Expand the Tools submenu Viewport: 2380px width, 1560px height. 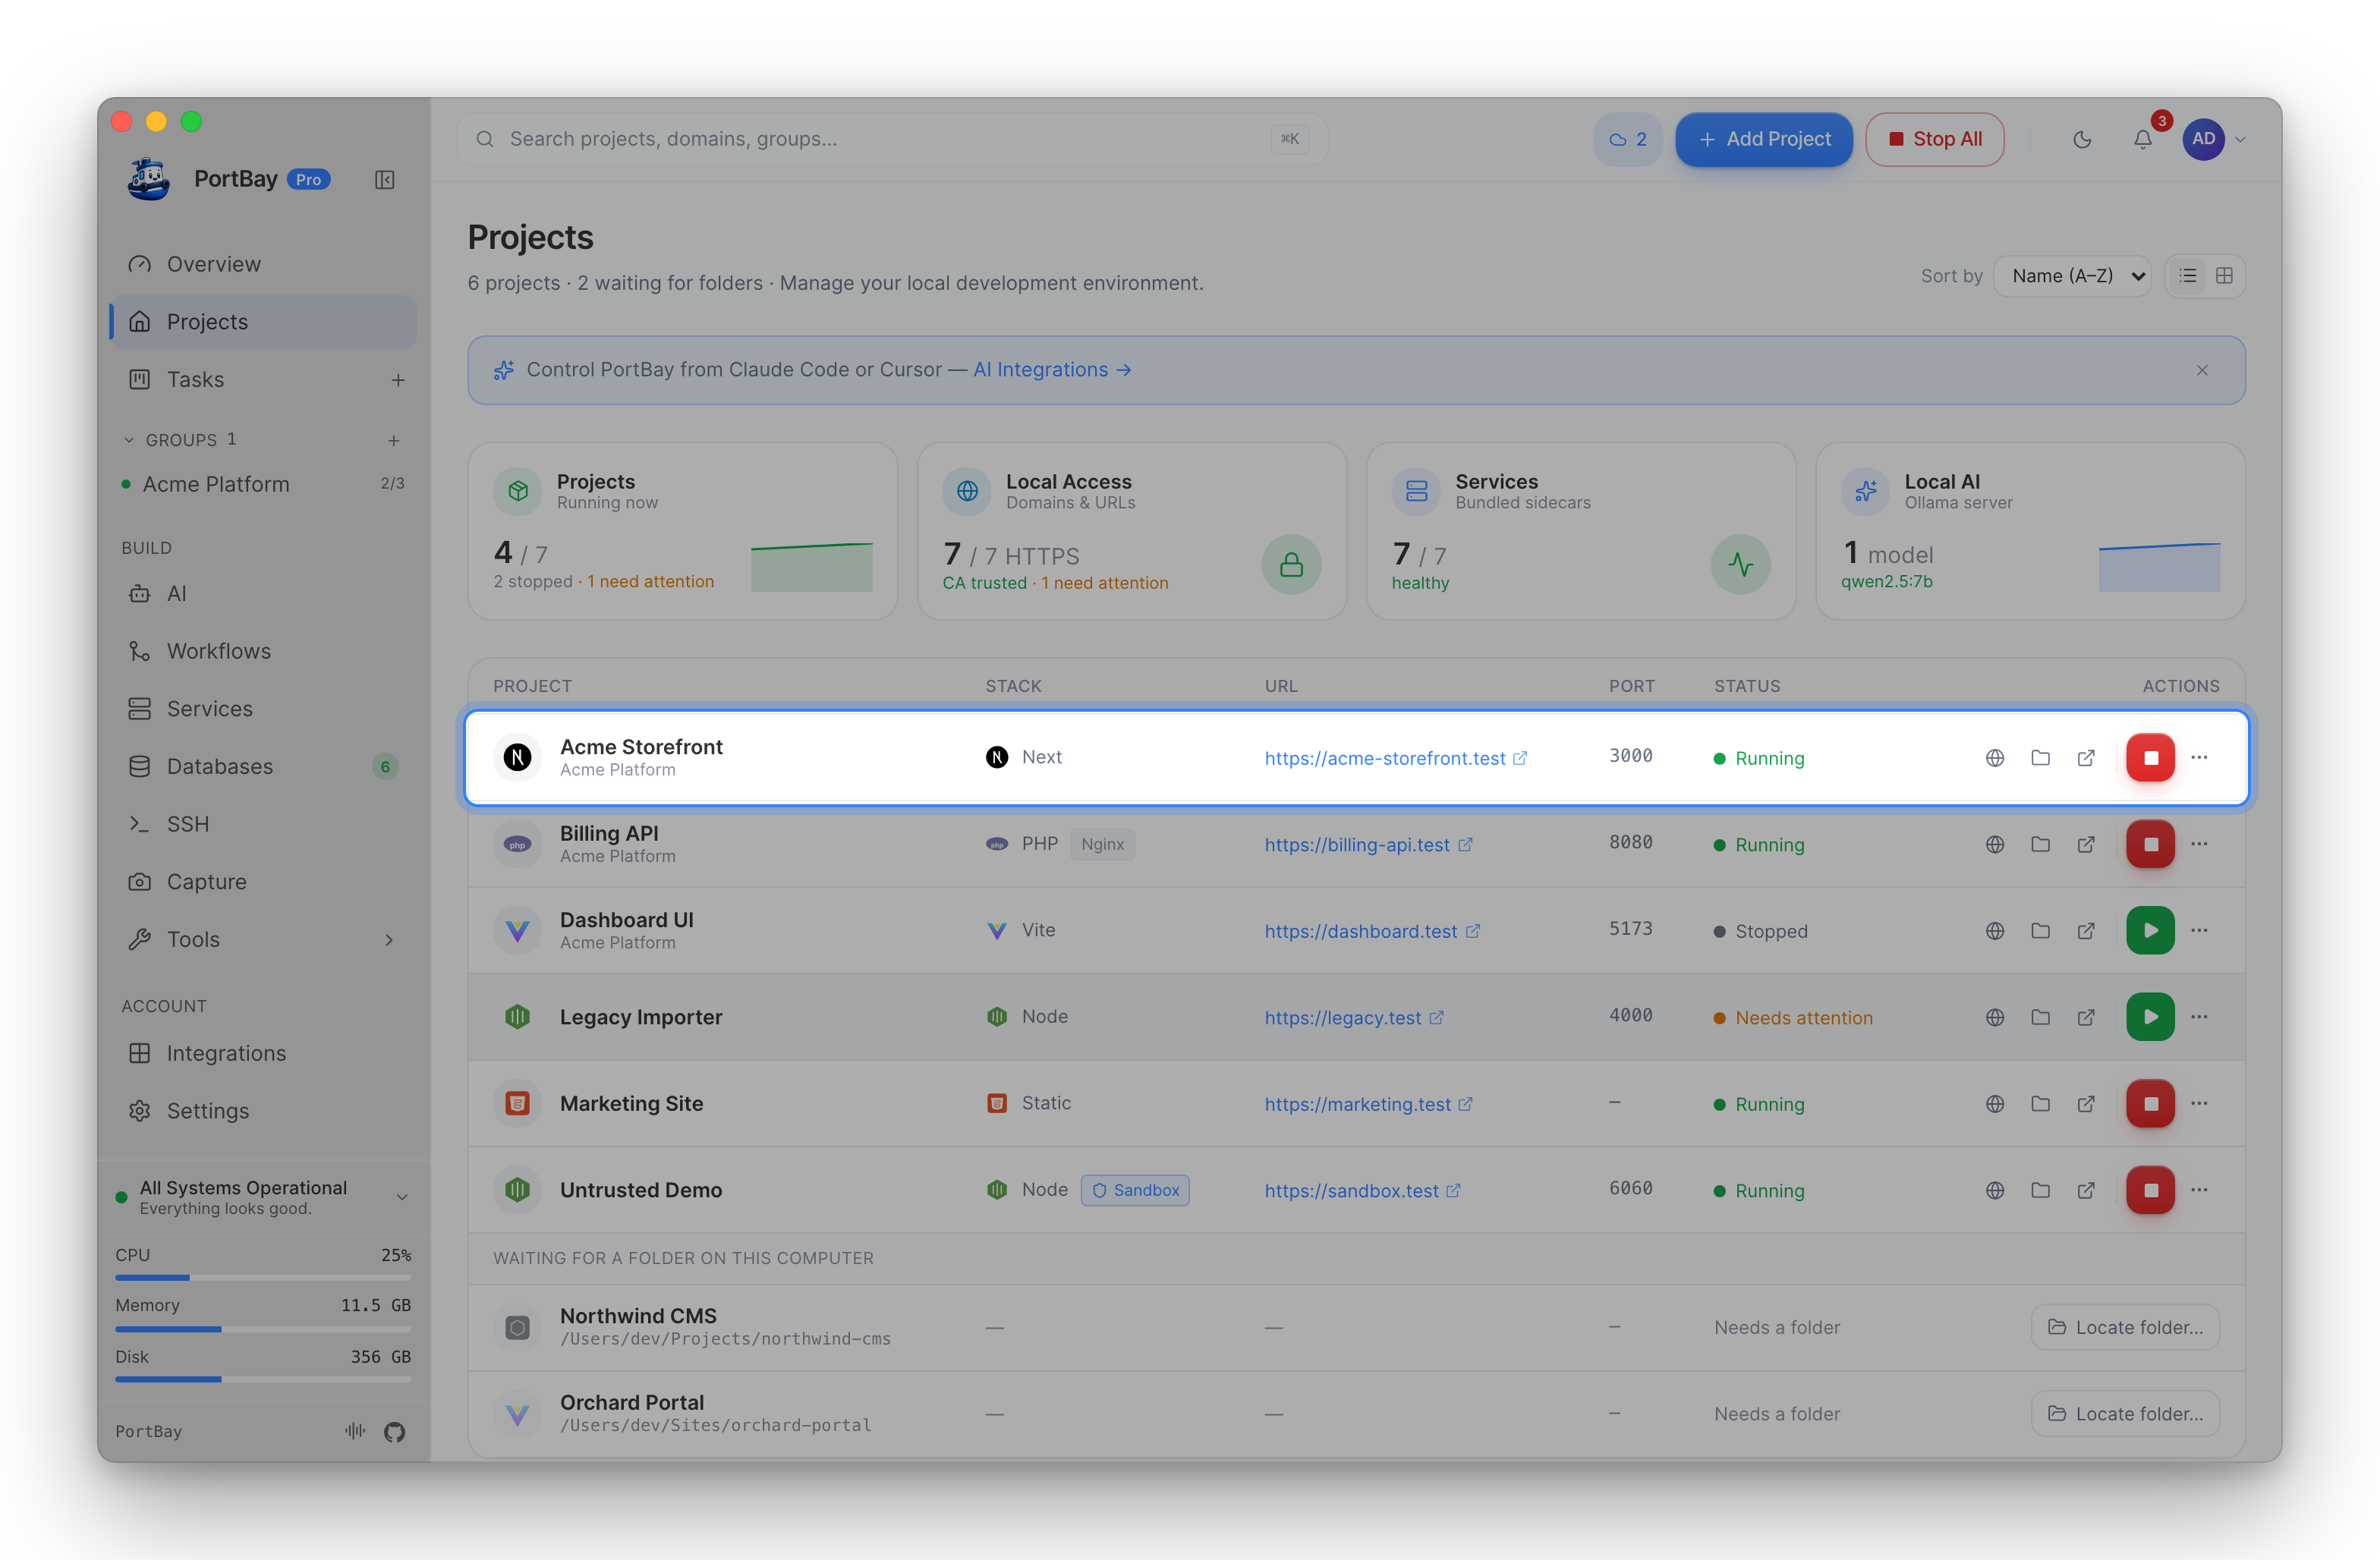coord(389,940)
